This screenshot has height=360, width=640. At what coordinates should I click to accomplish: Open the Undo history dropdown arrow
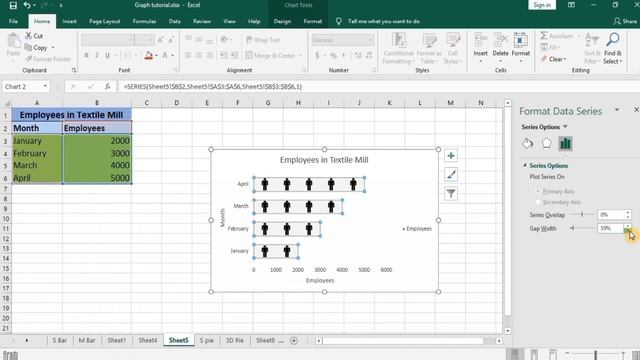34,6
